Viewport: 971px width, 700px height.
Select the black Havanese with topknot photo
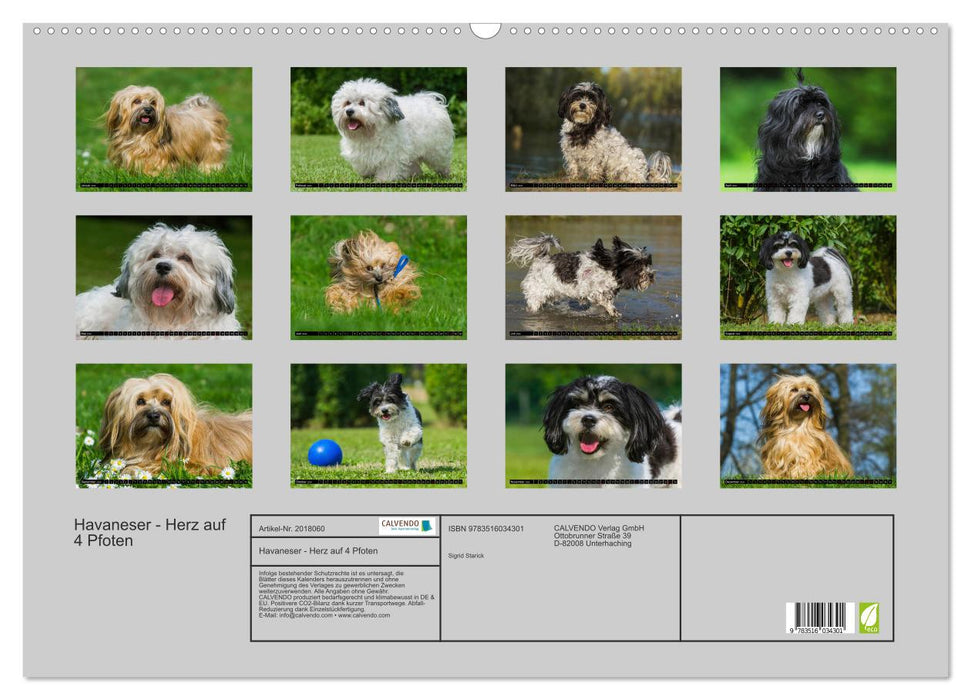(808, 129)
